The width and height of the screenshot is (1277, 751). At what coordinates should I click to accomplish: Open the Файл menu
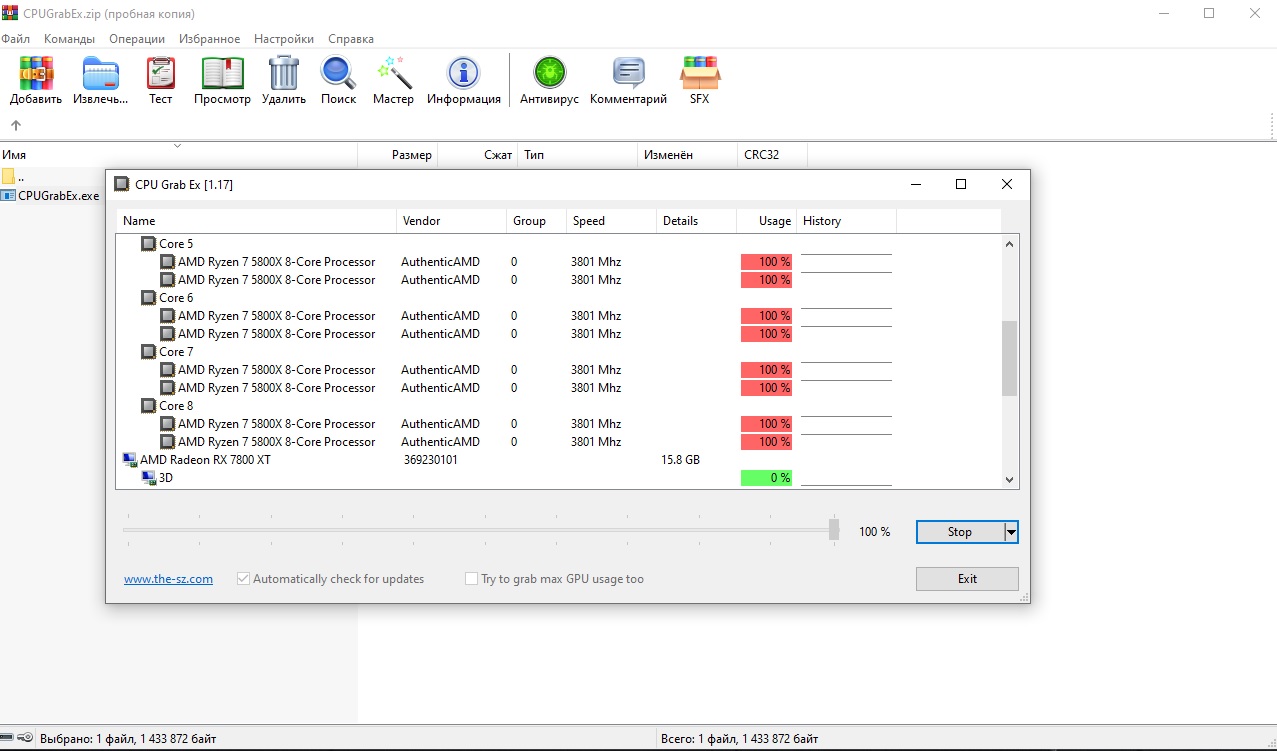click(x=15, y=39)
